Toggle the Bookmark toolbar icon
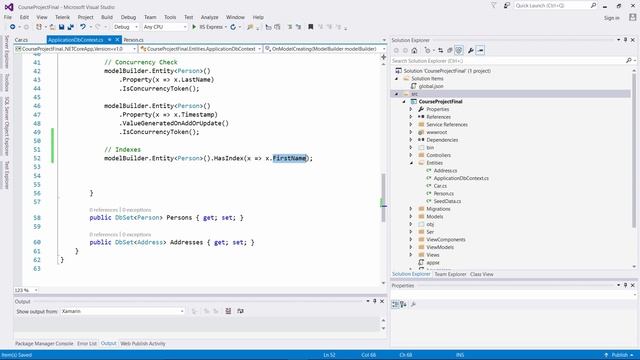 point(311,27)
